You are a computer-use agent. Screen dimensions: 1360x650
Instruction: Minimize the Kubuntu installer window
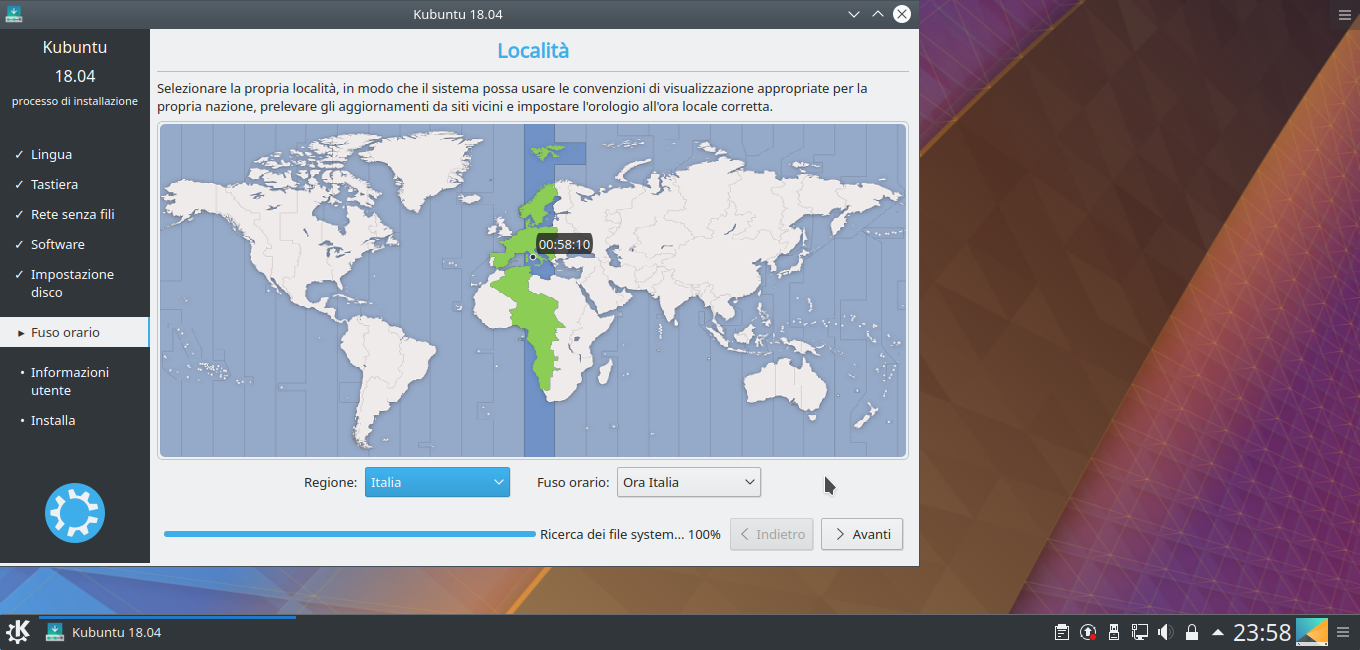tap(854, 14)
